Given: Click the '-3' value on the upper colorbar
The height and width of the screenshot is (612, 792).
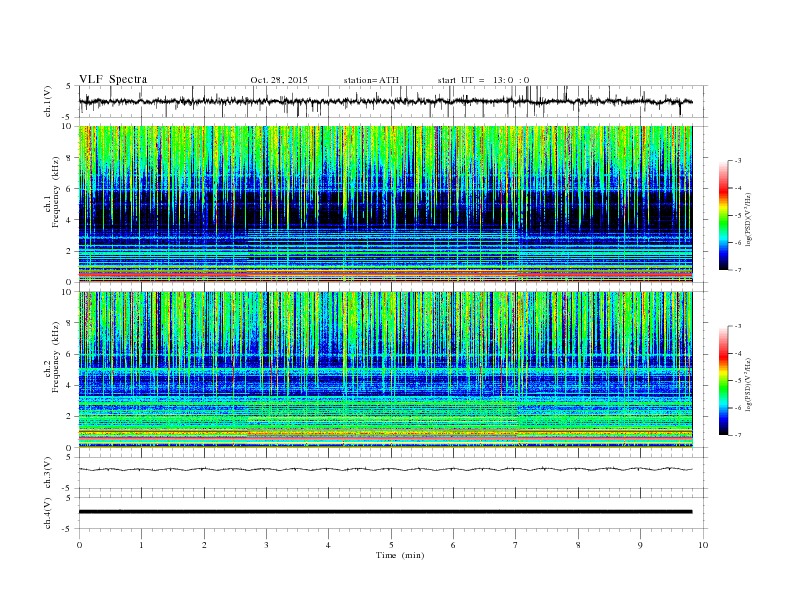Looking at the screenshot, I should (x=738, y=161).
